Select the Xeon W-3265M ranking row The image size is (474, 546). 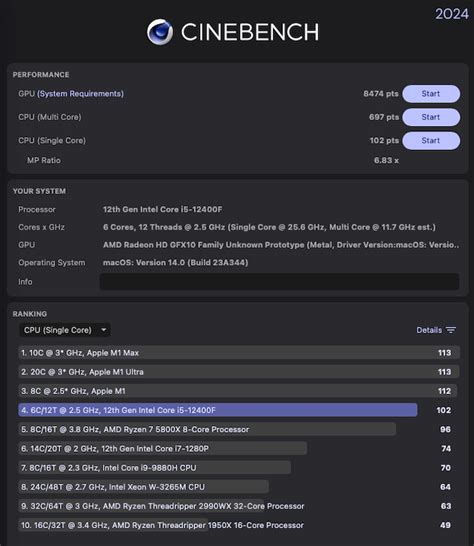coord(239,487)
